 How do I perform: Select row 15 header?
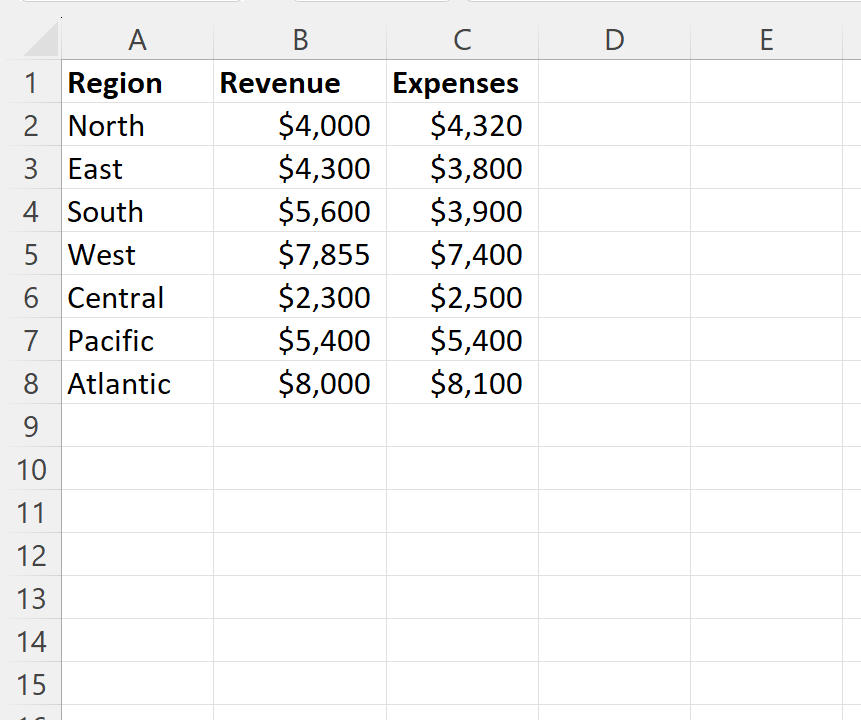click(x=31, y=683)
